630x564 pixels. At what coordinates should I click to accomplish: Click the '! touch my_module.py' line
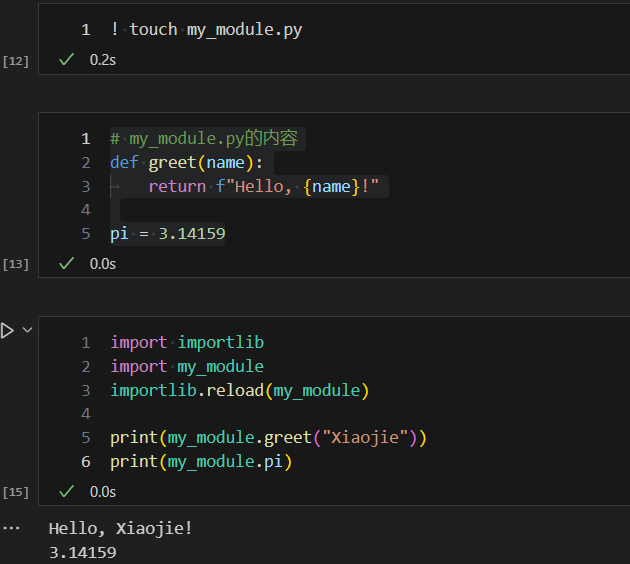206,30
